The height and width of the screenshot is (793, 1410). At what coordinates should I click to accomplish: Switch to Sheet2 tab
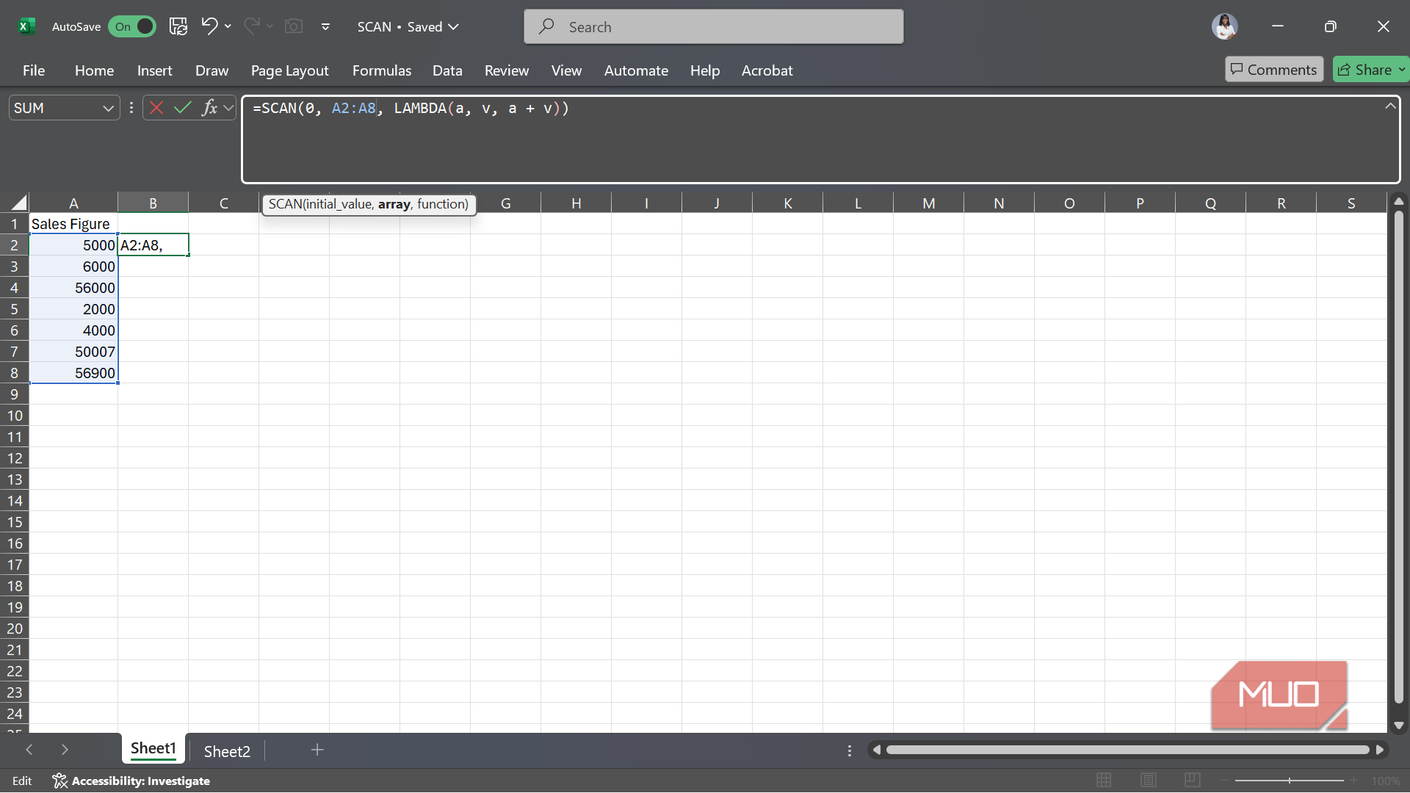pyautogui.click(x=227, y=751)
